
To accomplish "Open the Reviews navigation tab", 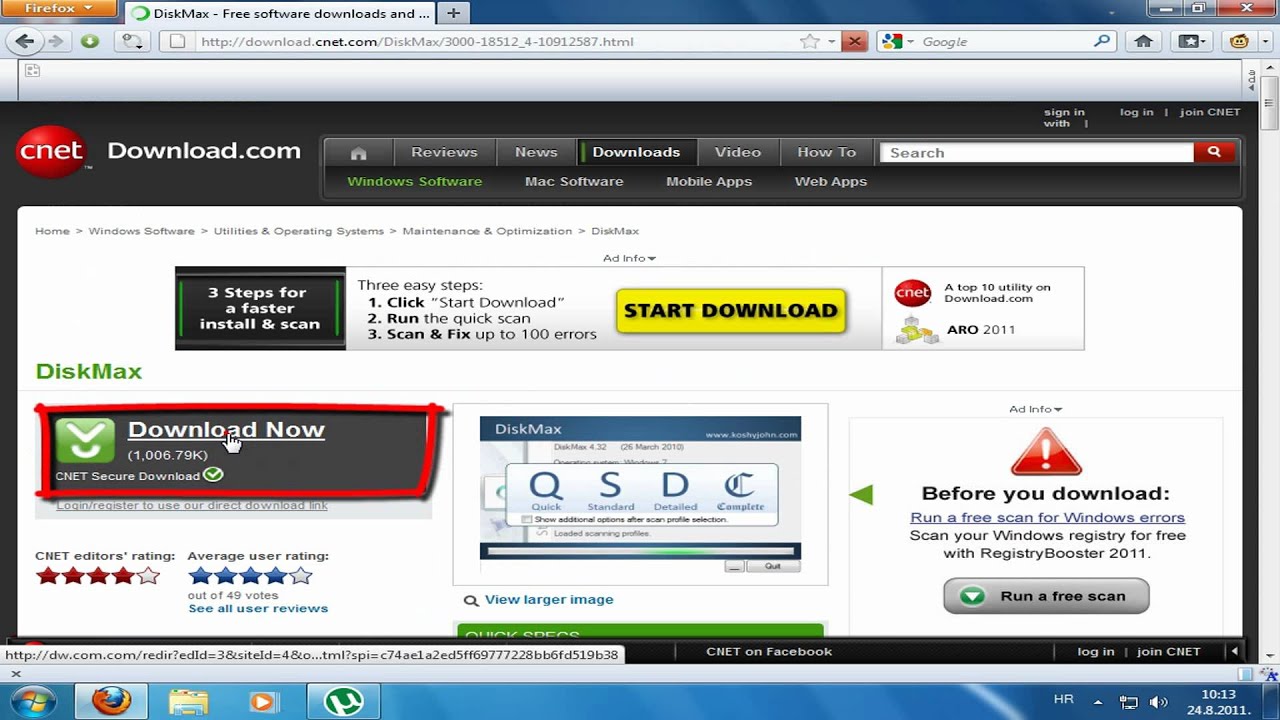I will pyautogui.click(x=444, y=152).
